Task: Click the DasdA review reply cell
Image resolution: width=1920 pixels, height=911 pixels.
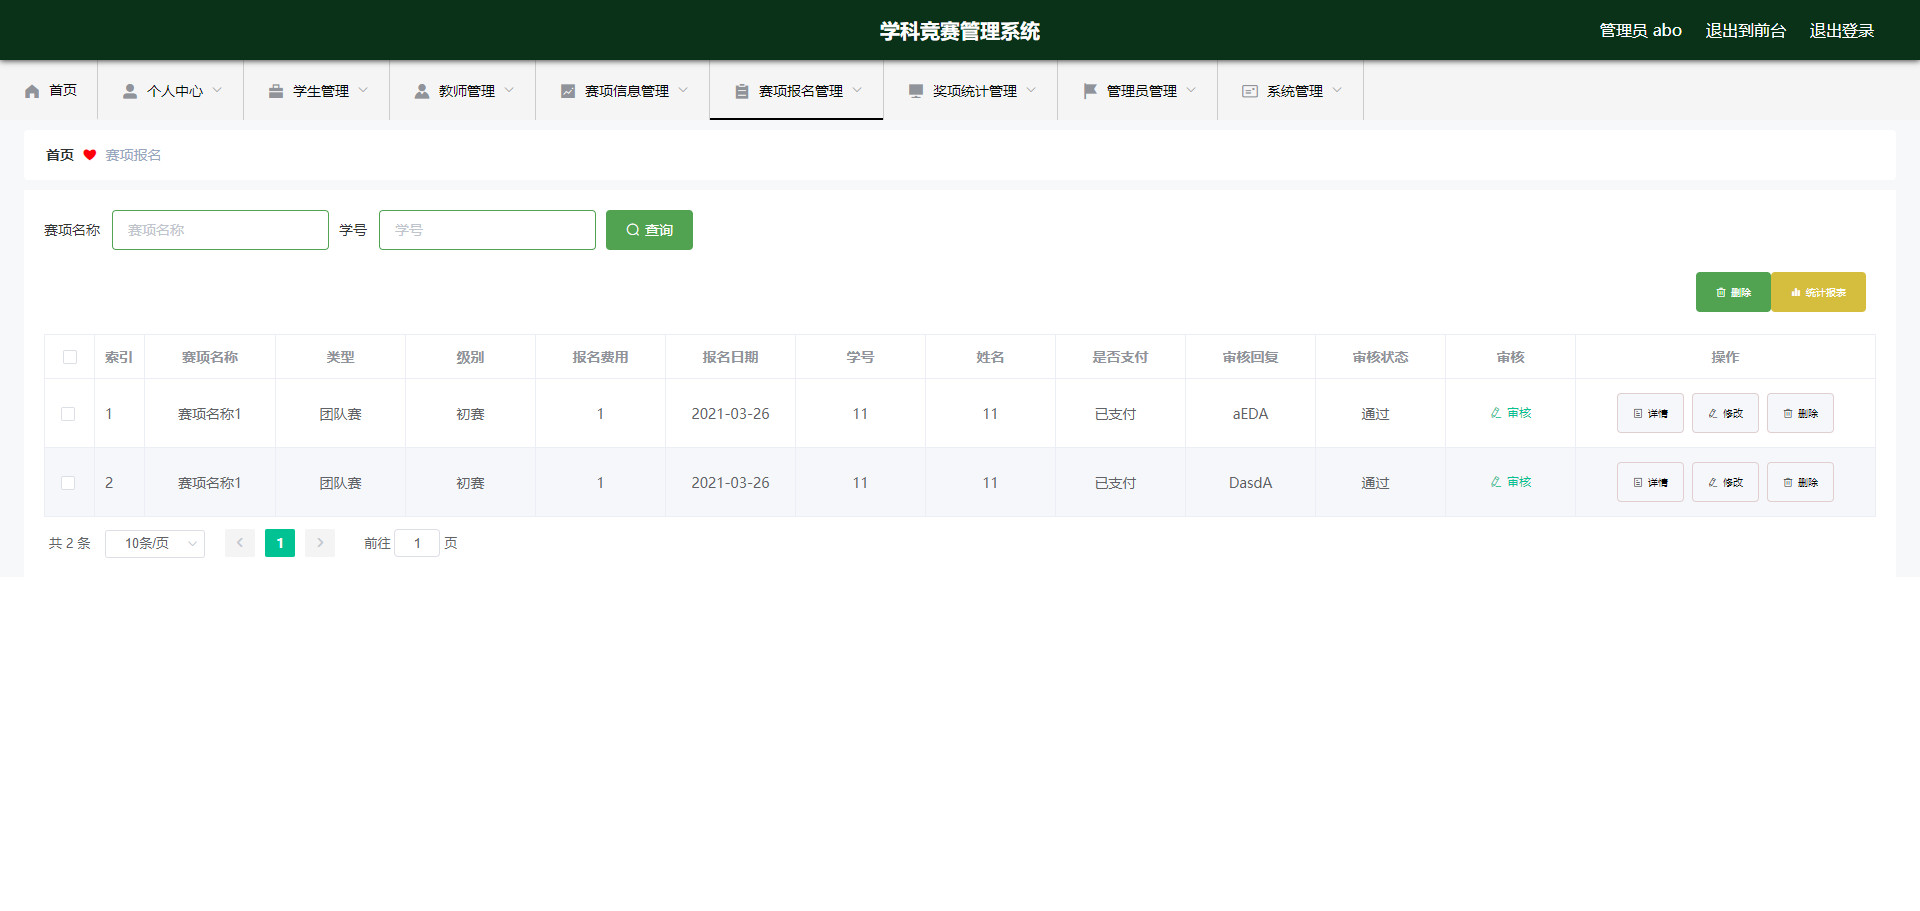Action: click(x=1250, y=483)
